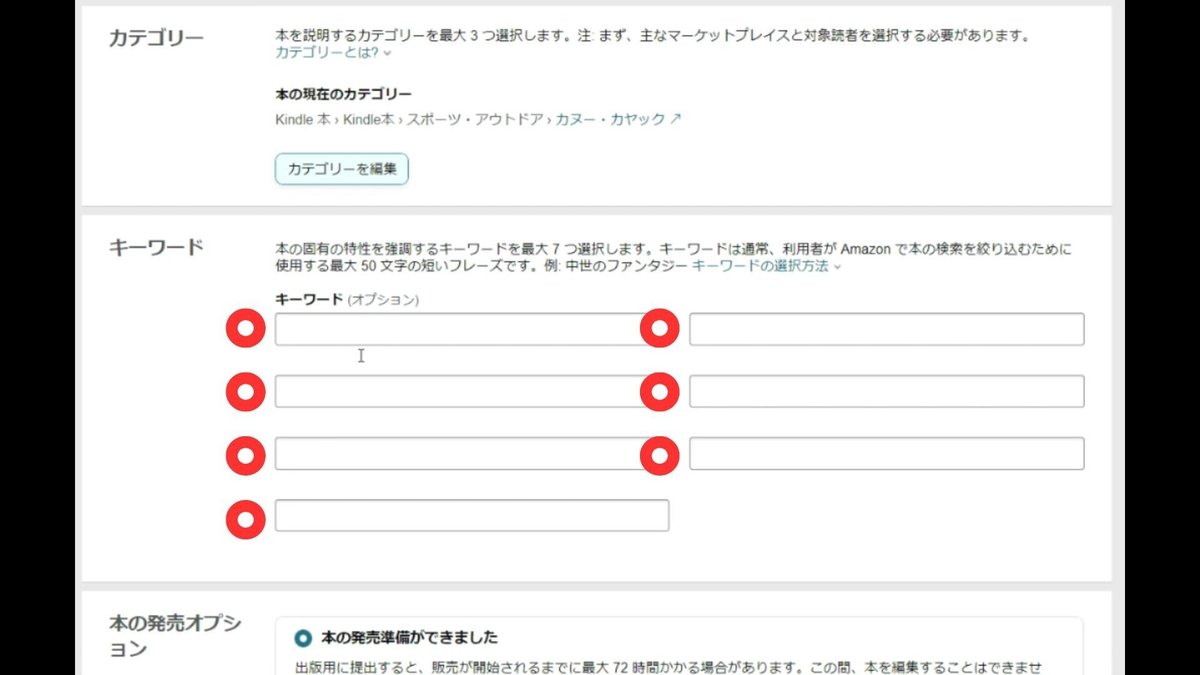Click red ring marker beside fourth-row keyword field
This screenshot has width=1200, height=675.
tap(245, 519)
